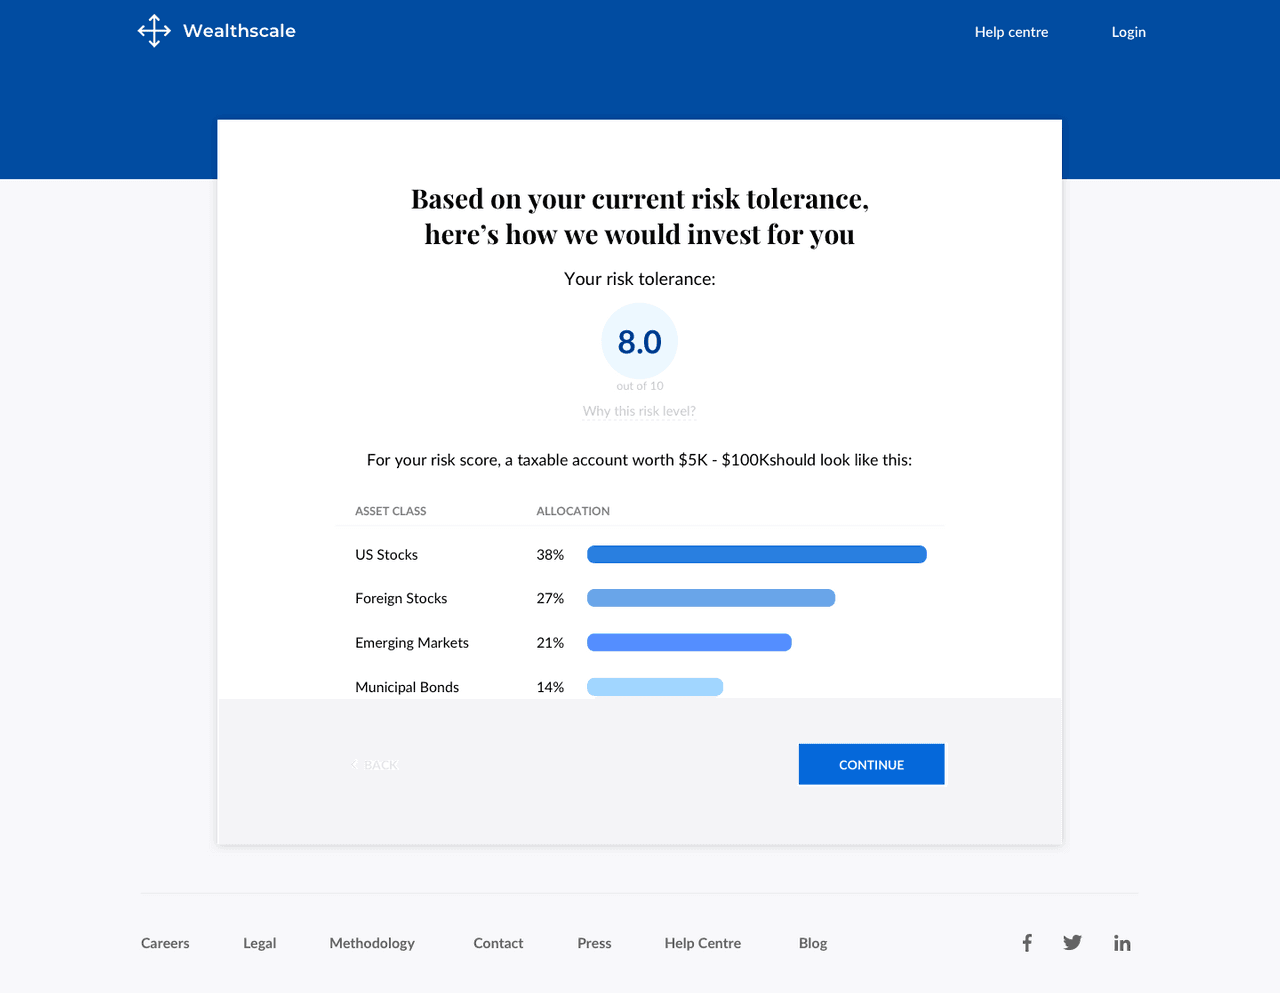
Task: Open the Help Centre footer link
Action: coord(702,942)
